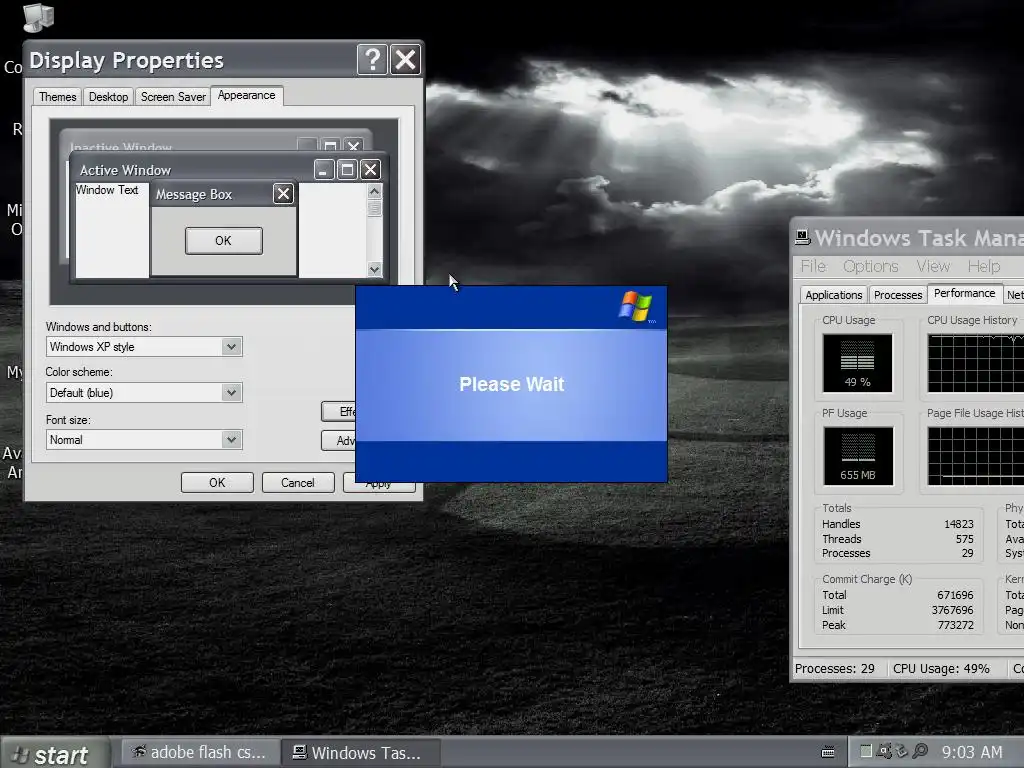Switch to the Themes tab
This screenshot has height=768, width=1024.
click(57, 97)
